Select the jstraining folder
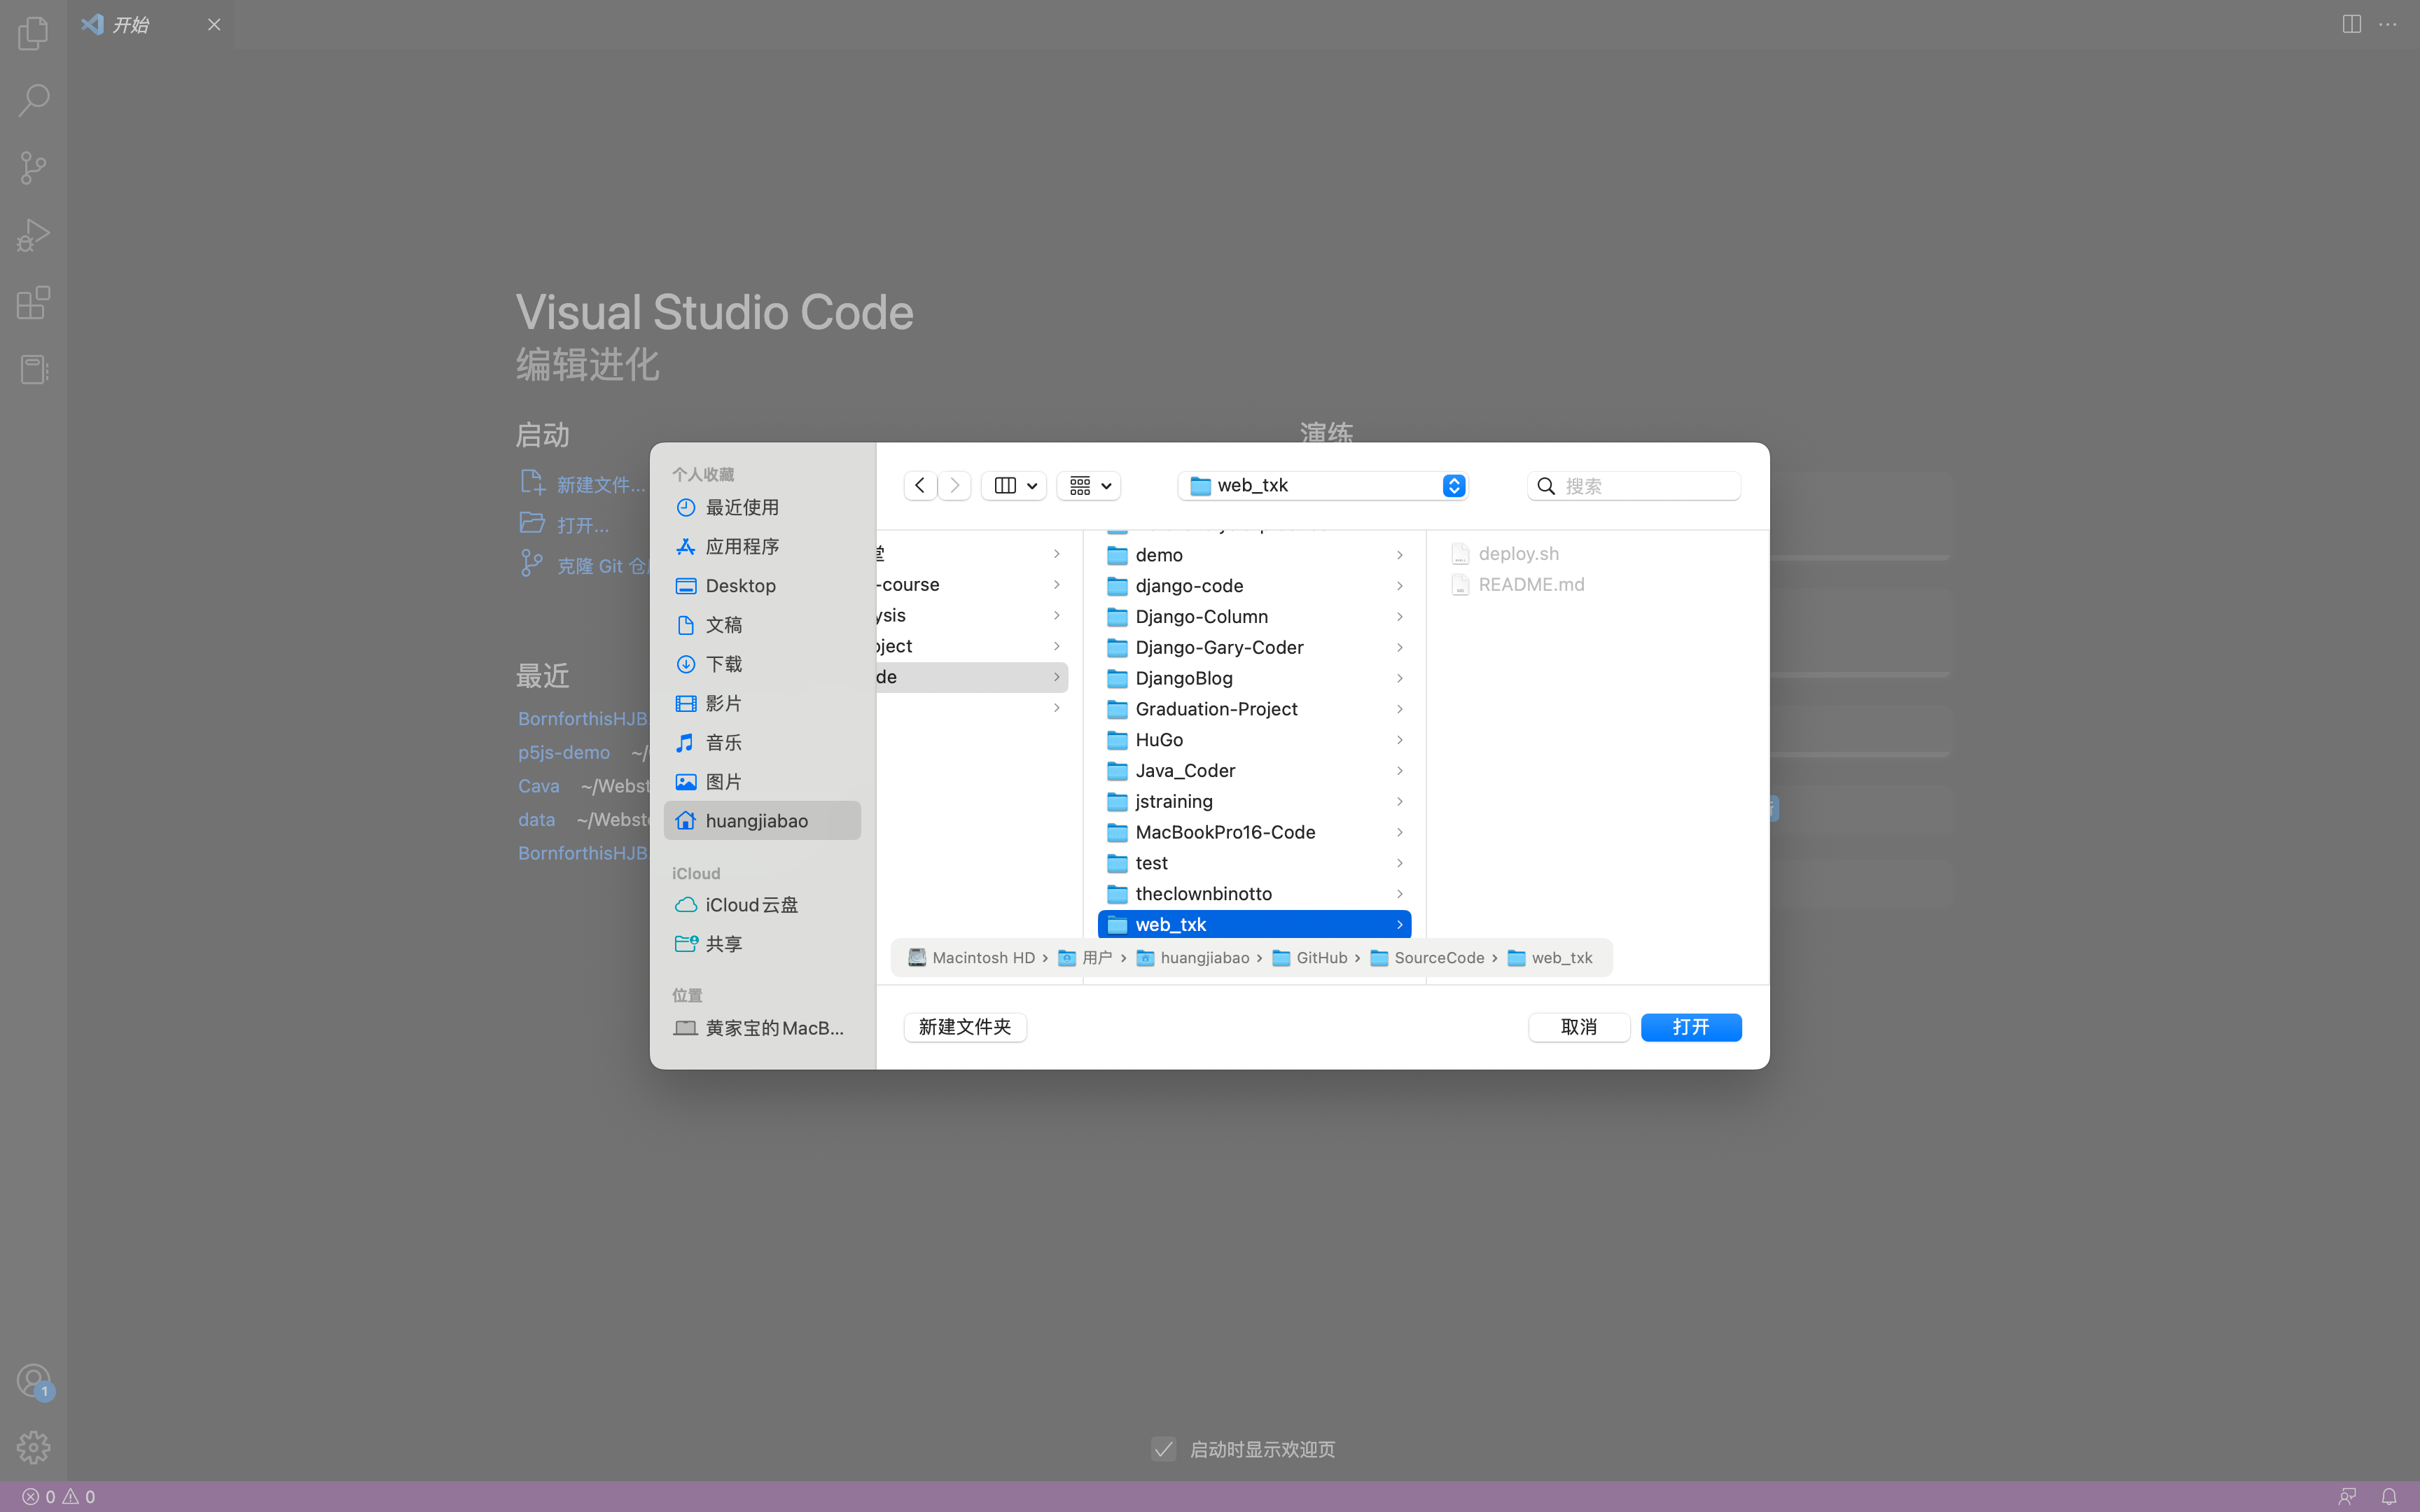The height and width of the screenshot is (1512, 2420). tap(1254, 802)
